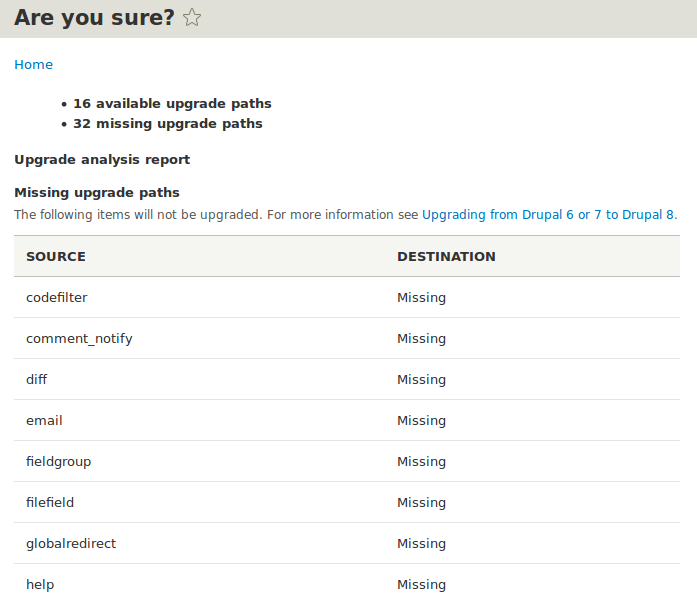The width and height of the screenshot is (697, 602).
Task: Select the codefilter source row
Action: point(57,297)
